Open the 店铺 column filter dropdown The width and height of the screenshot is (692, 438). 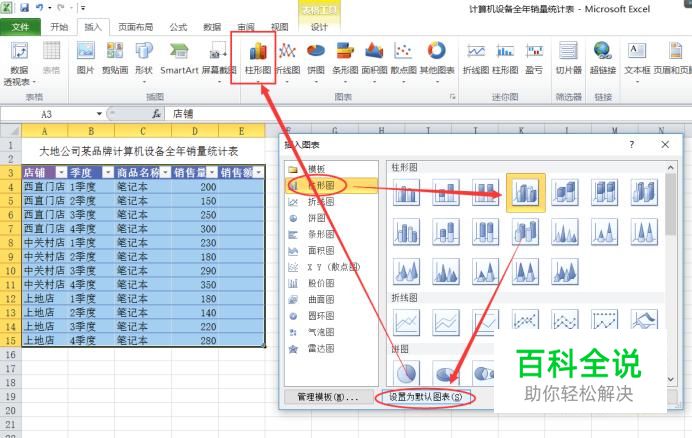[61, 172]
